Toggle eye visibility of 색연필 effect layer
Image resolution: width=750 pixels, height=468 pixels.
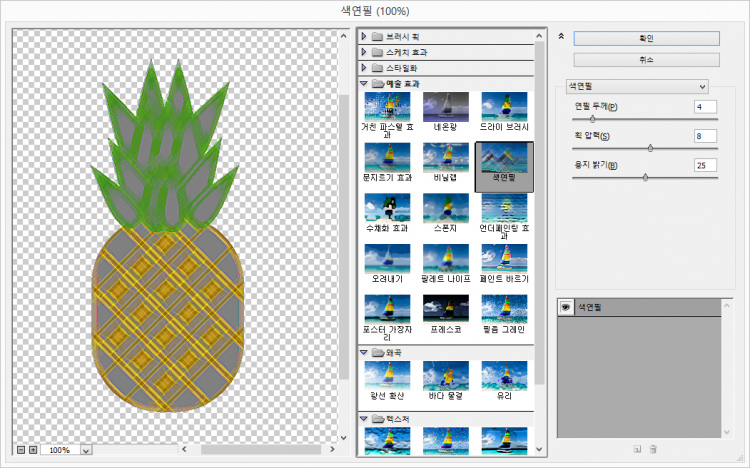point(566,307)
